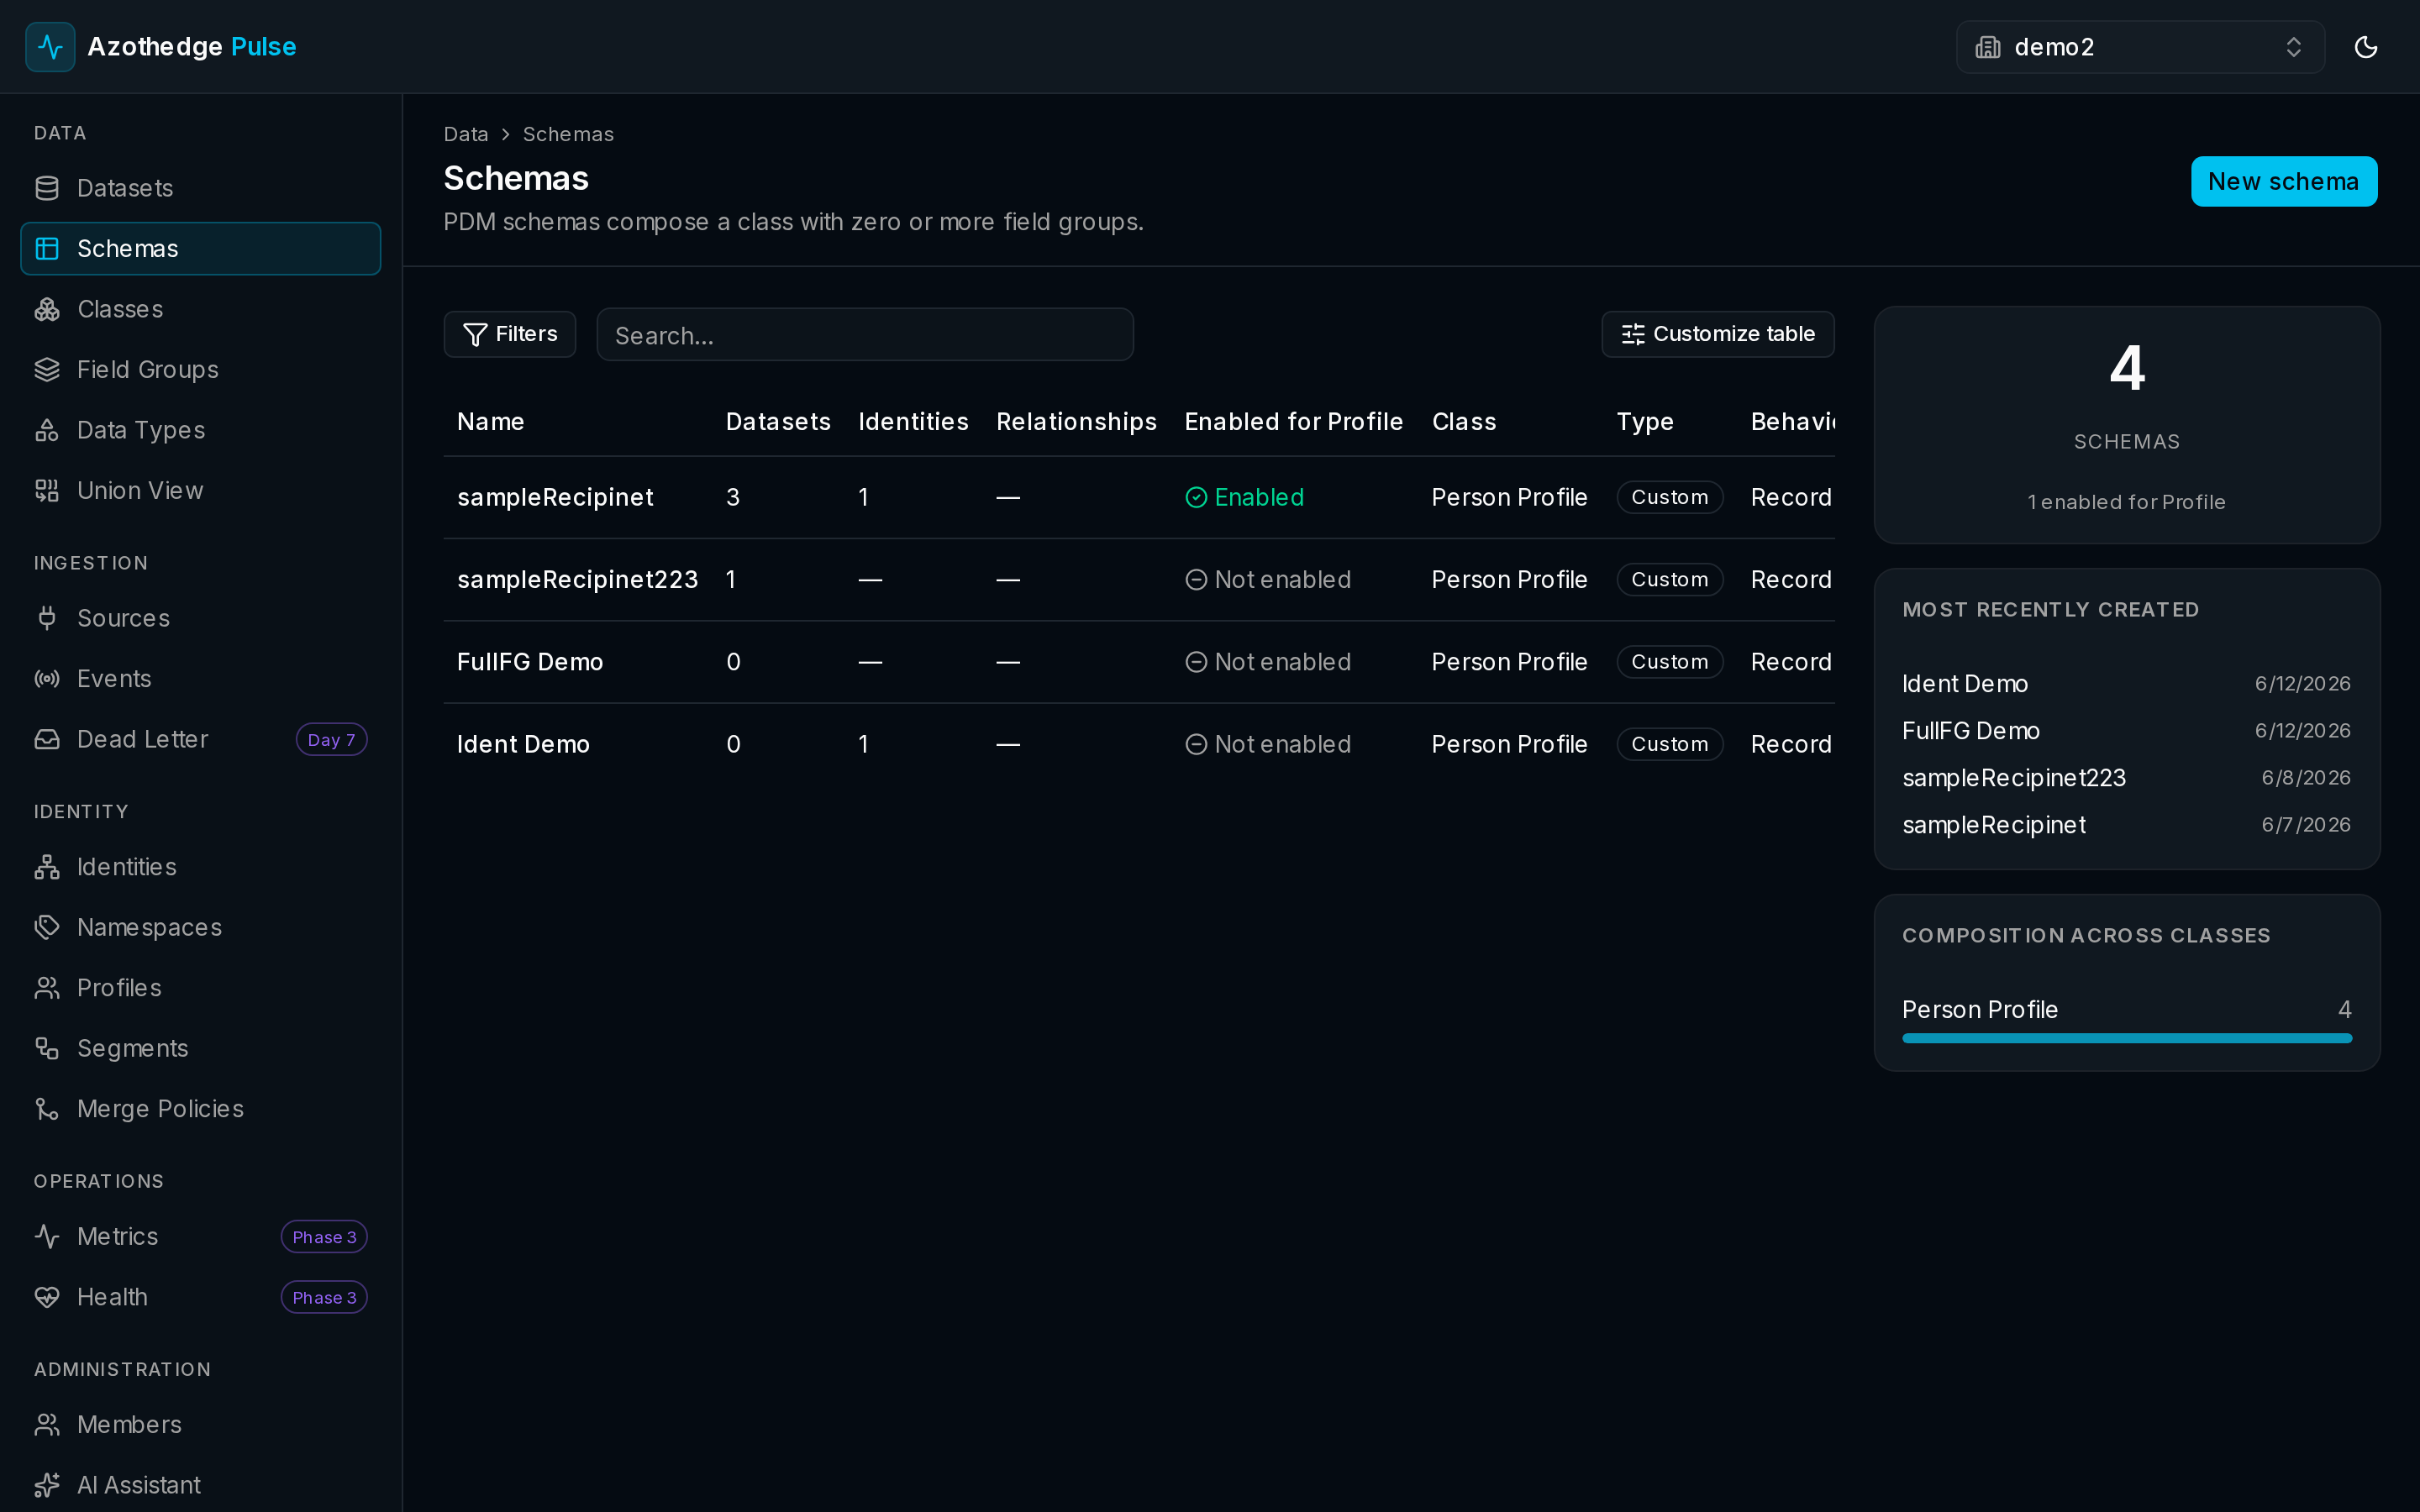The width and height of the screenshot is (2420, 1512).
Task: Click the Not enabled status for Ident Demo
Action: click(x=1268, y=744)
